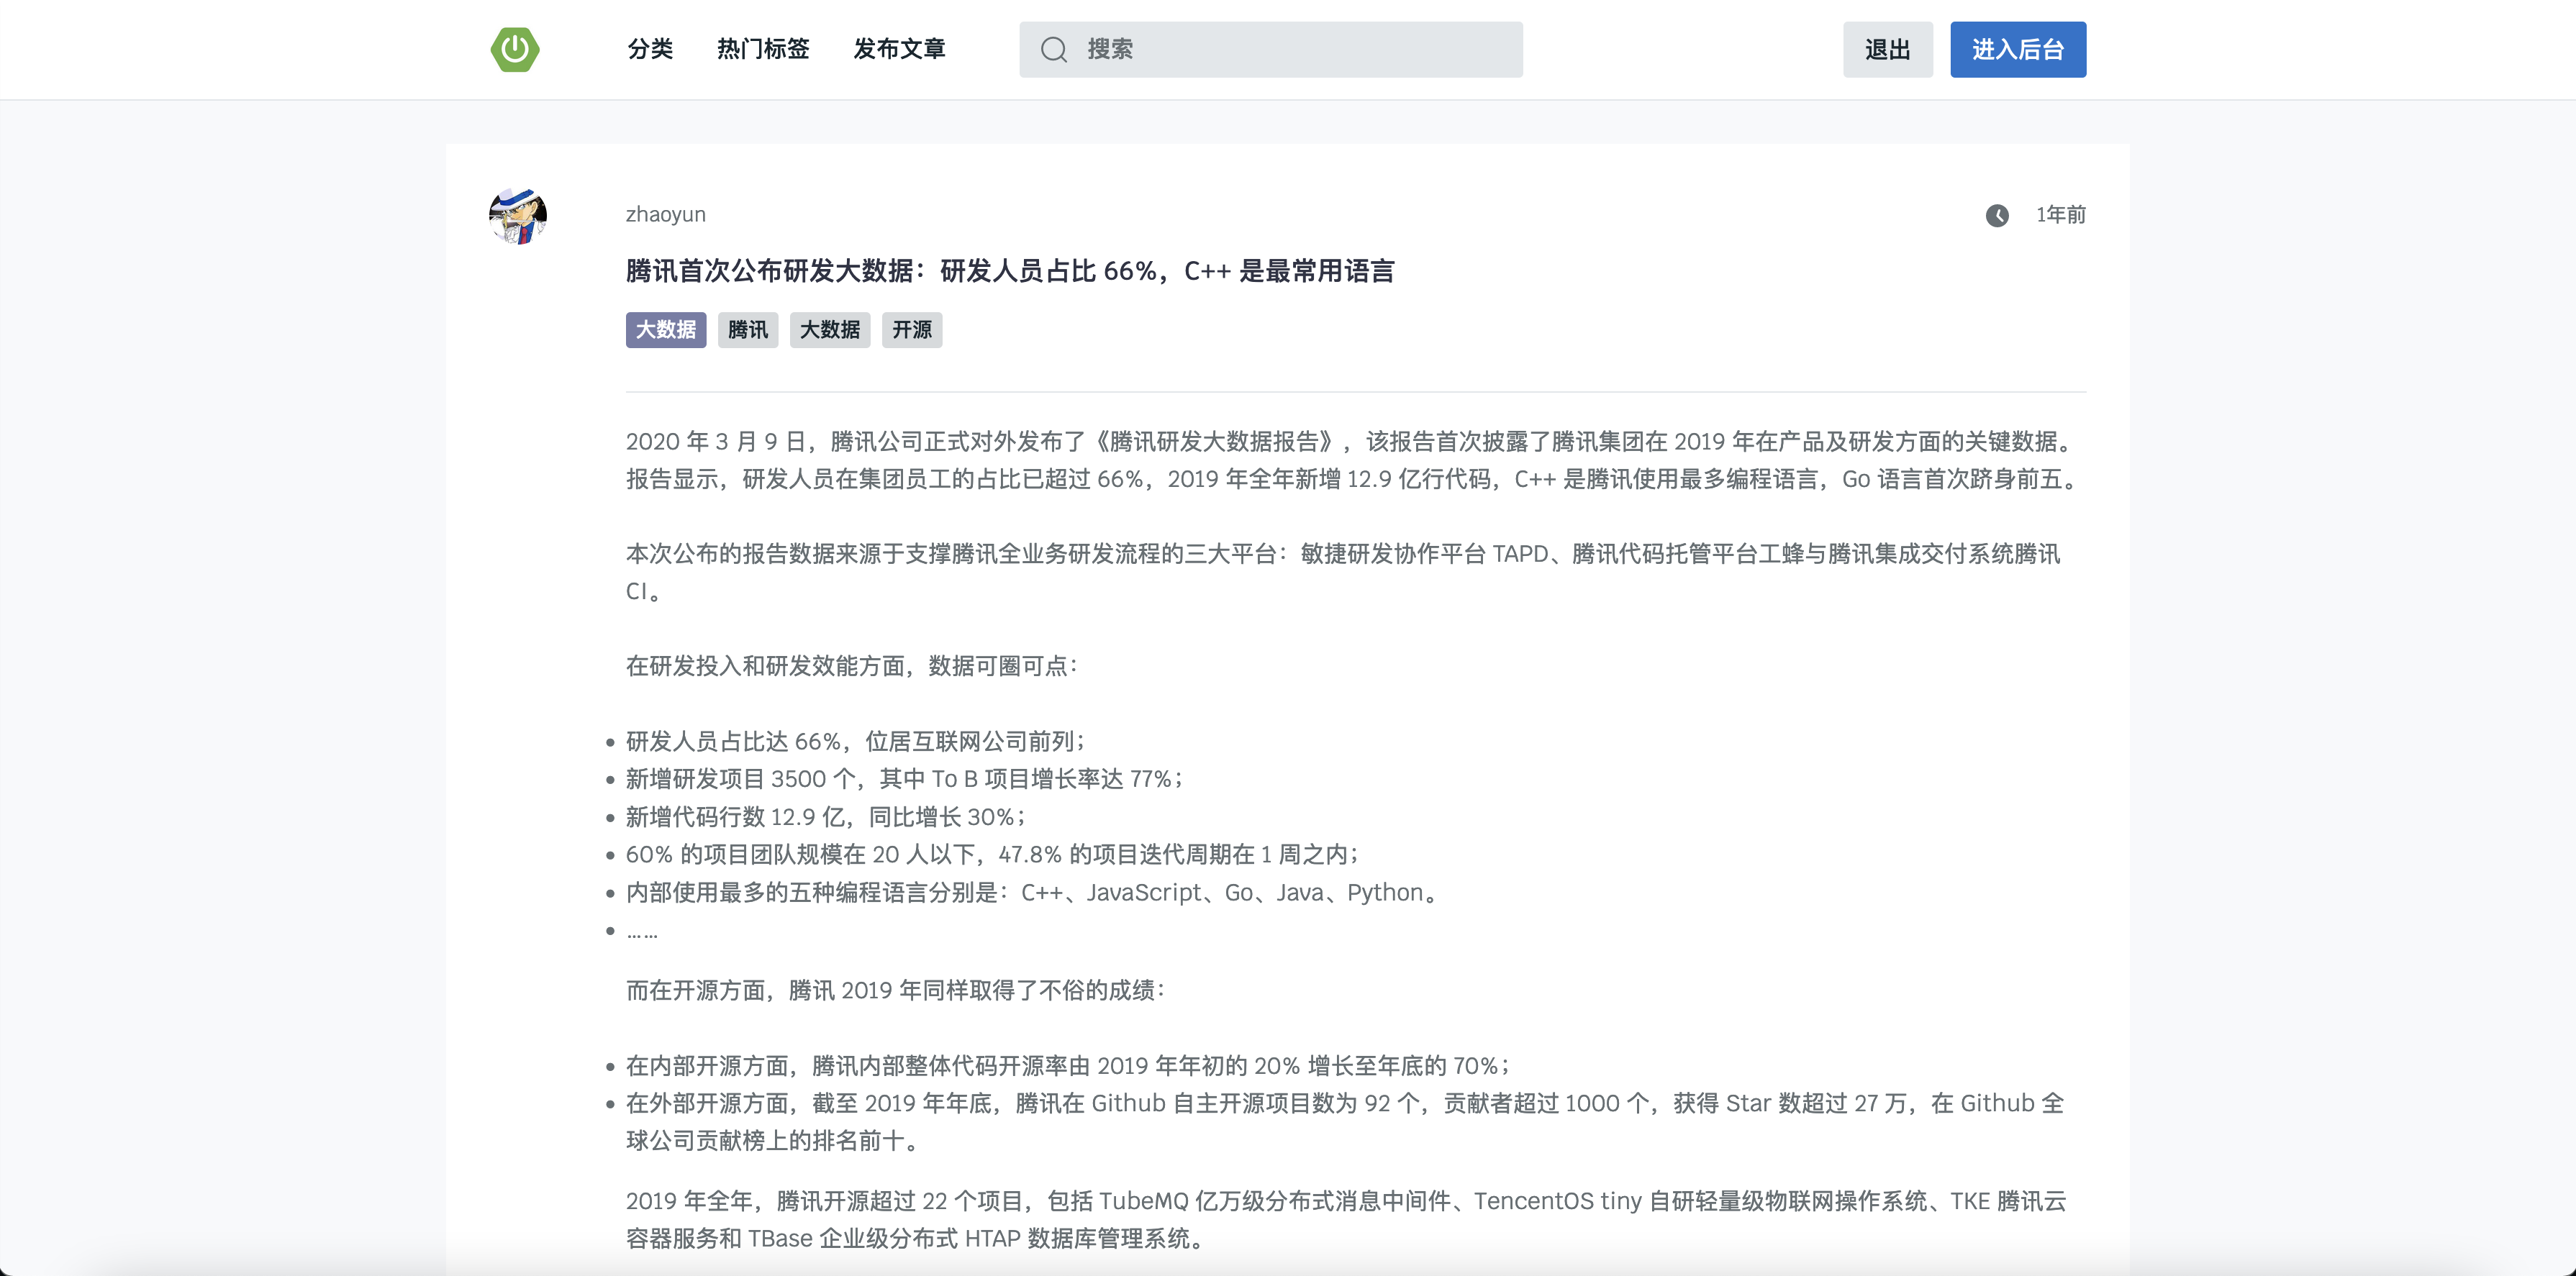Viewport: 2576px width, 1276px height.
Task: Focus the 搜索 input field
Action: tap(1271, 49)
